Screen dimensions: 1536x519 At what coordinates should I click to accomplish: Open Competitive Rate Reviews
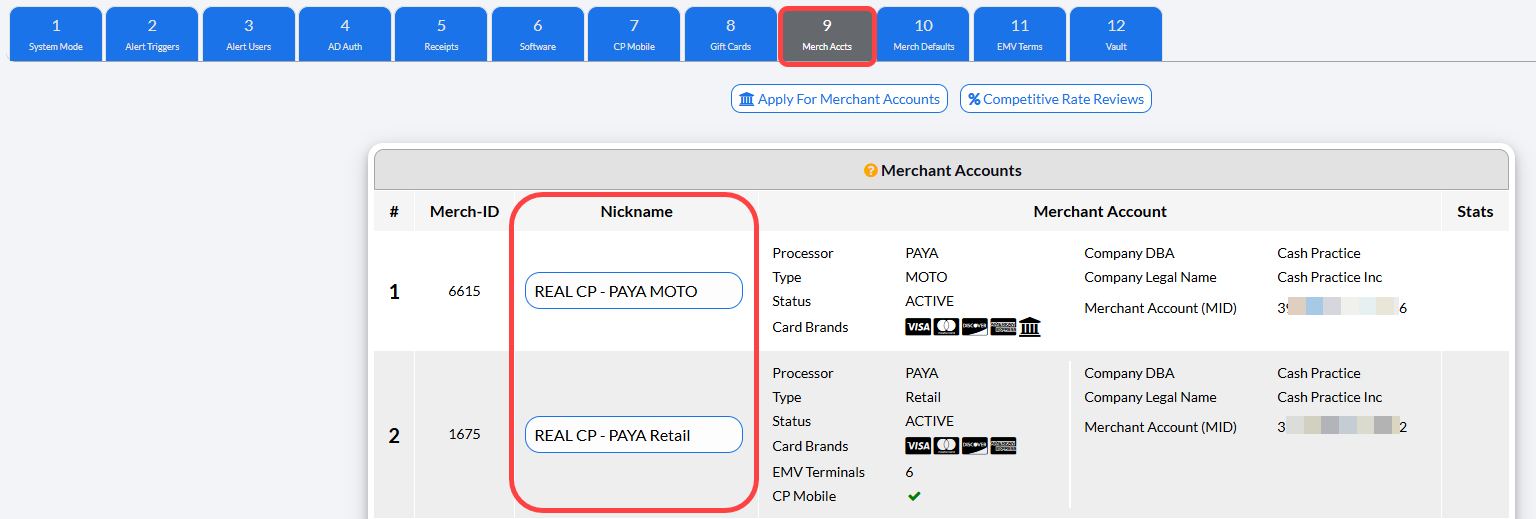click(1056, 99)
